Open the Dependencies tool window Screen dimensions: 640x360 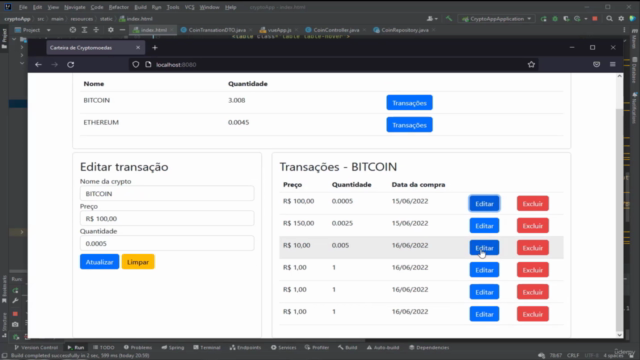coord(429,347)
